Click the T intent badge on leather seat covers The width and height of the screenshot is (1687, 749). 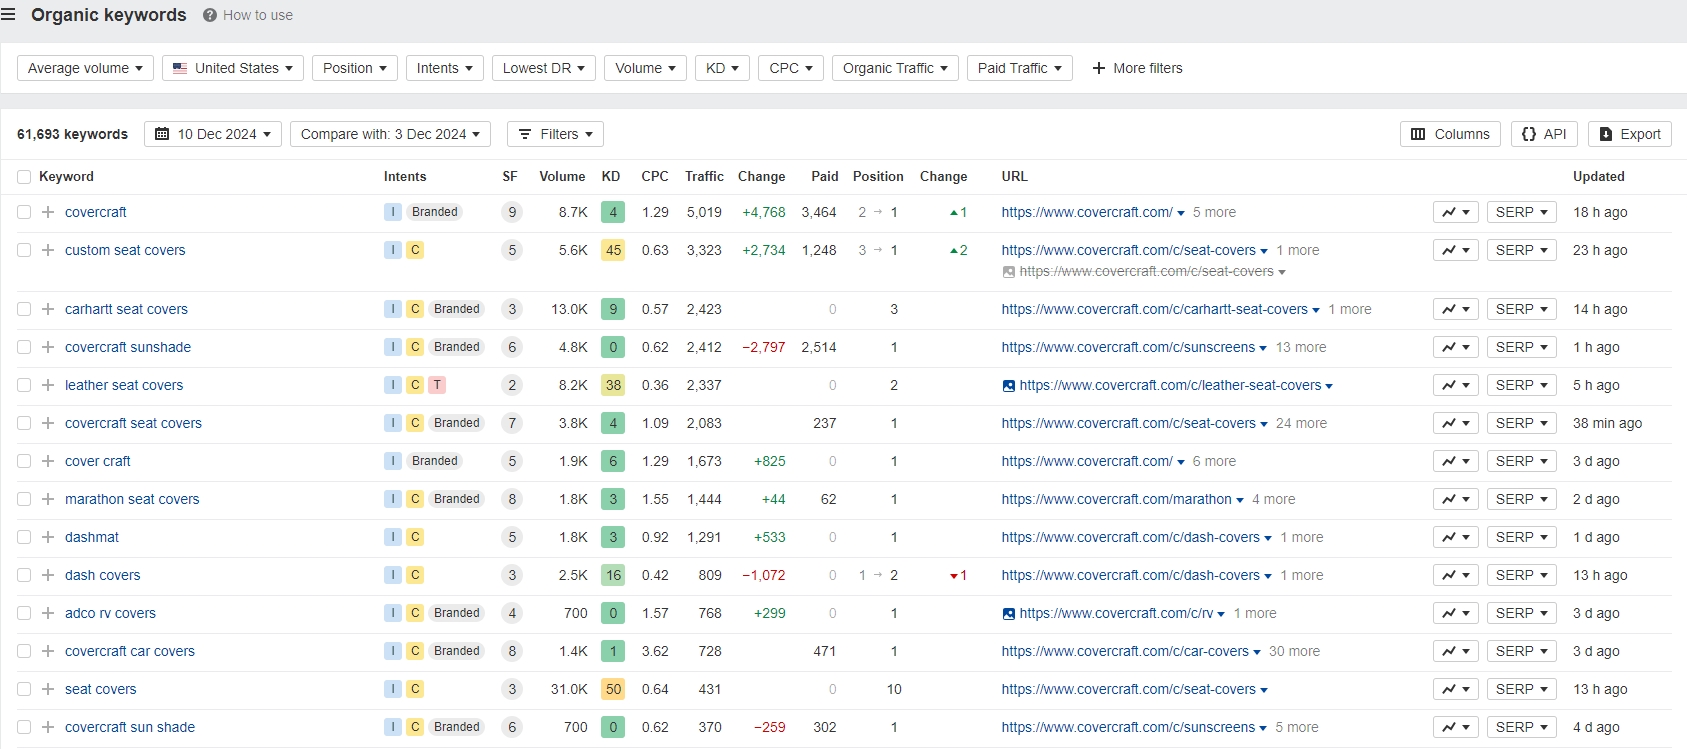(x=437, y=385)
